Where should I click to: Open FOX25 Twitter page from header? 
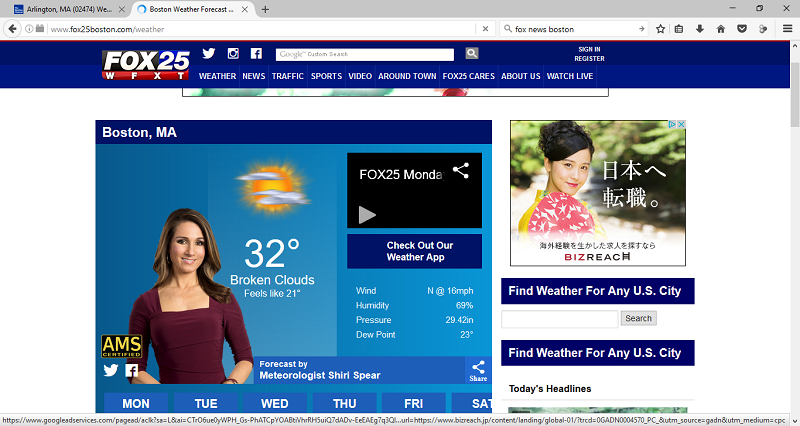[x=209, y=53]
